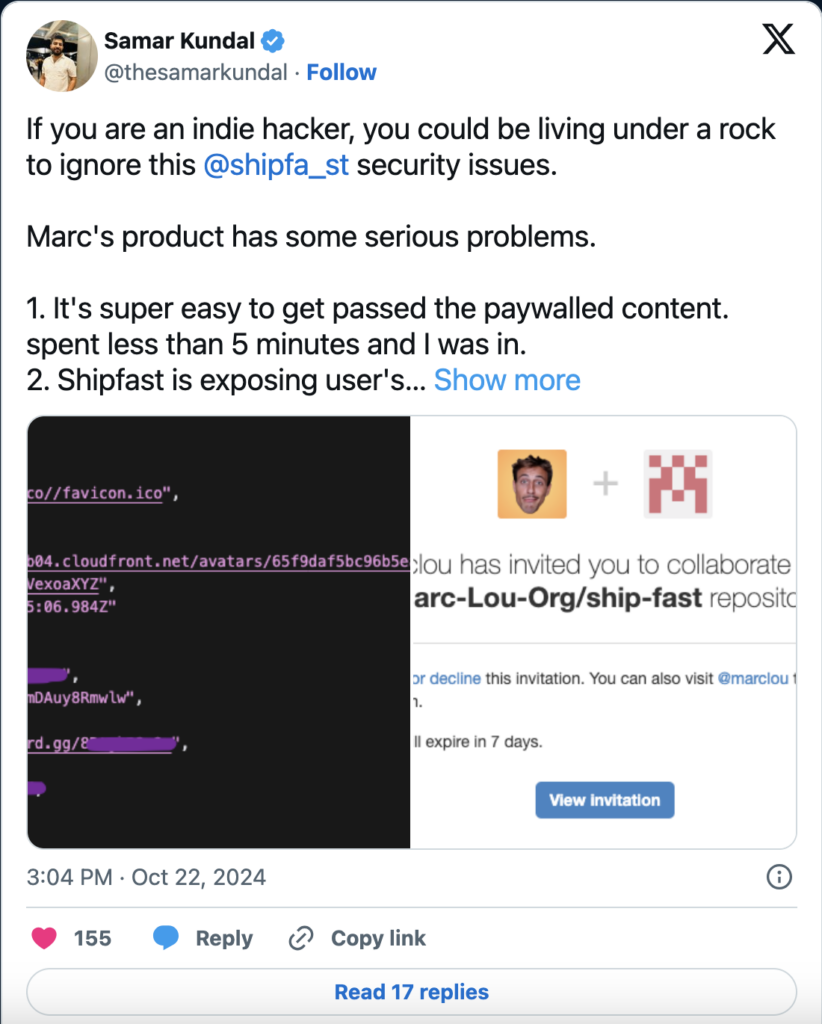The height and width of the screenshot is (1024, 822).
Task: Open the dark code screenshot image
Action: (x=219, y=632)
